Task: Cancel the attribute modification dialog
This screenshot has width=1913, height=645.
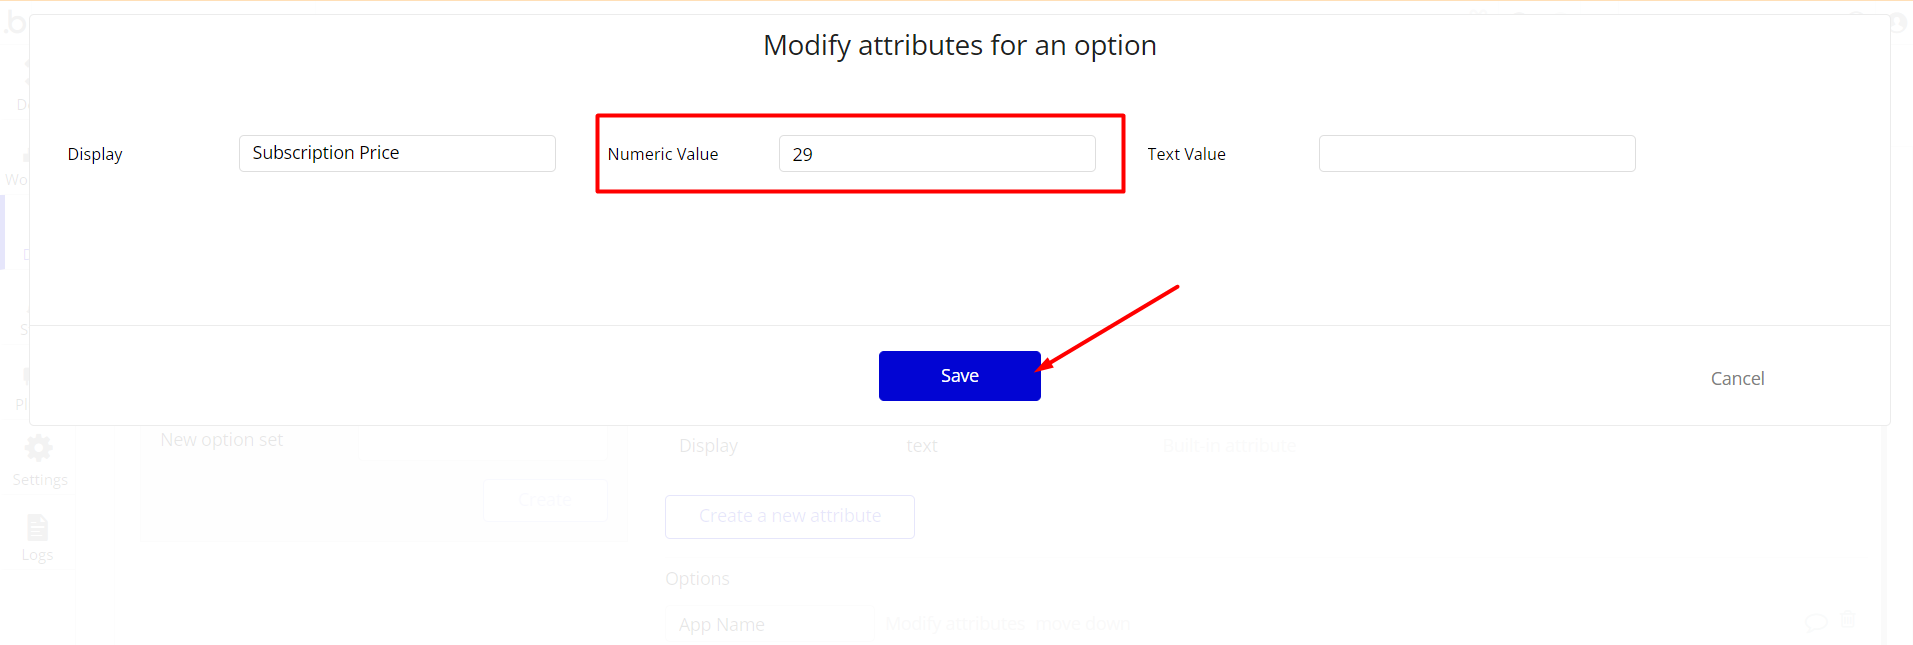Action: (x=1737, y=379)
